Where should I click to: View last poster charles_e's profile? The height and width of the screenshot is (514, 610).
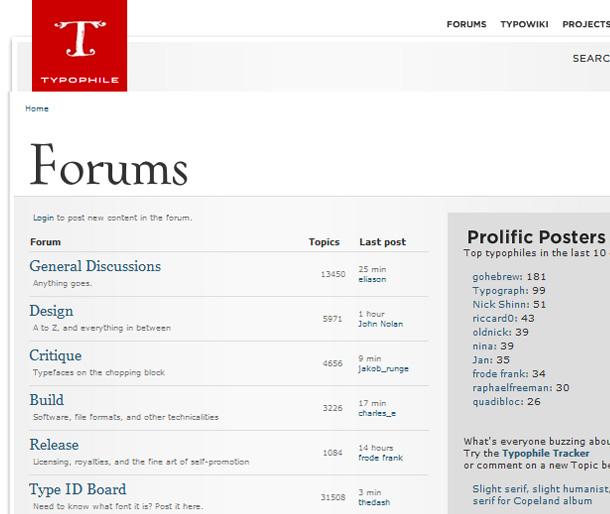tap(377, 413)
